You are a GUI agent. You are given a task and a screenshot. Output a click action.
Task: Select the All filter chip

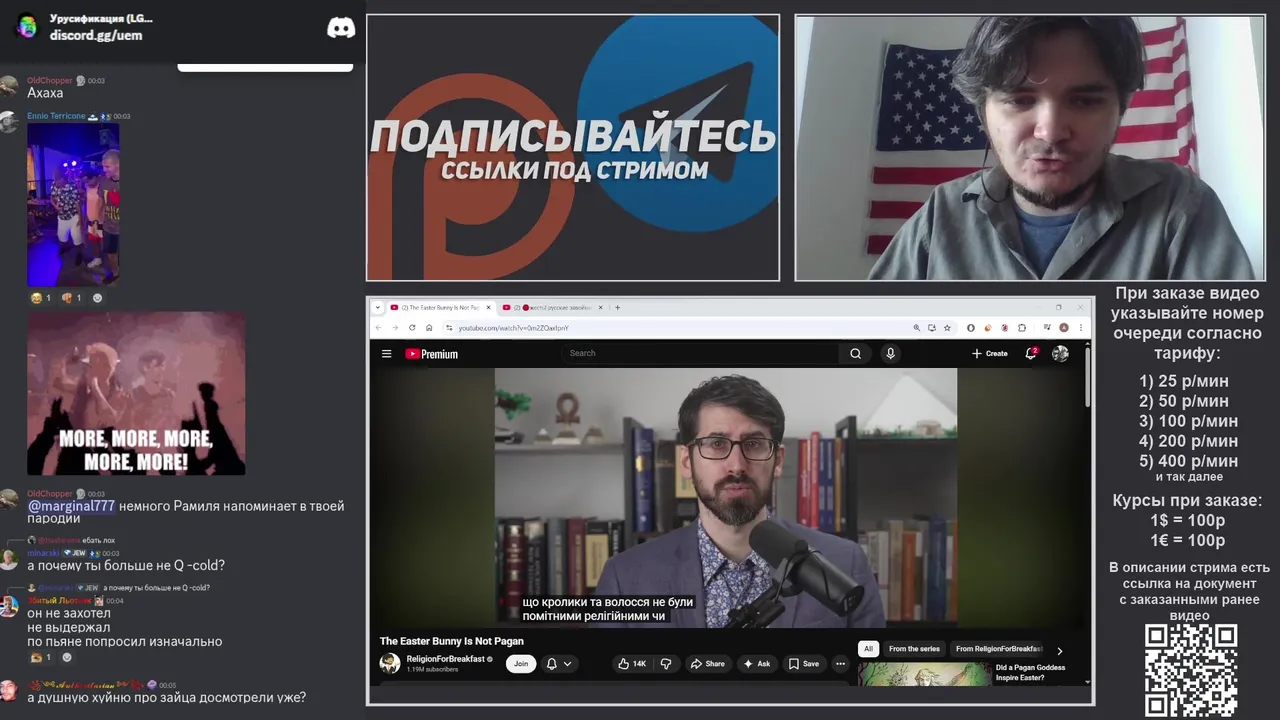pyautogui.click(x=868, y=649)
